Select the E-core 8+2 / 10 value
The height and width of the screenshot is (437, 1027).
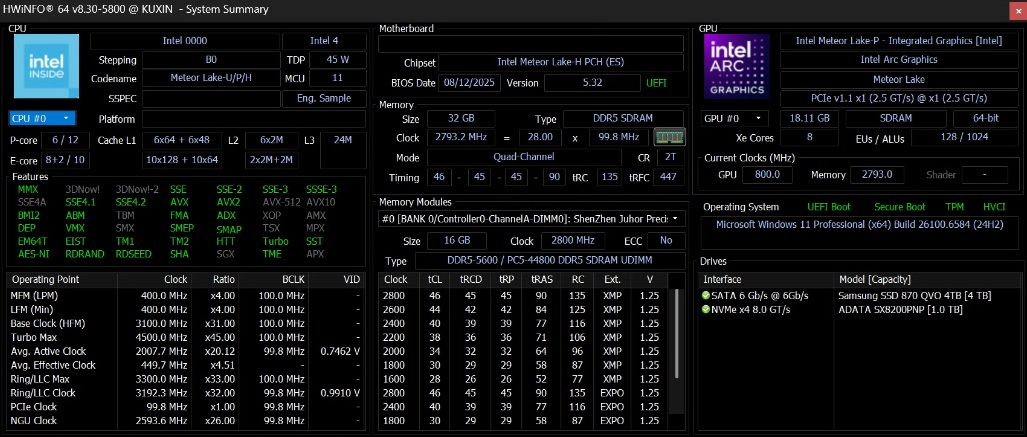point(65,160)
